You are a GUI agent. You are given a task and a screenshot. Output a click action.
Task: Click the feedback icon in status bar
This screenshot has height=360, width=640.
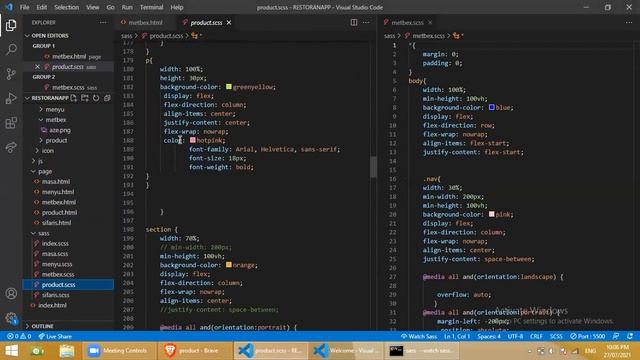tap(616, 336)
